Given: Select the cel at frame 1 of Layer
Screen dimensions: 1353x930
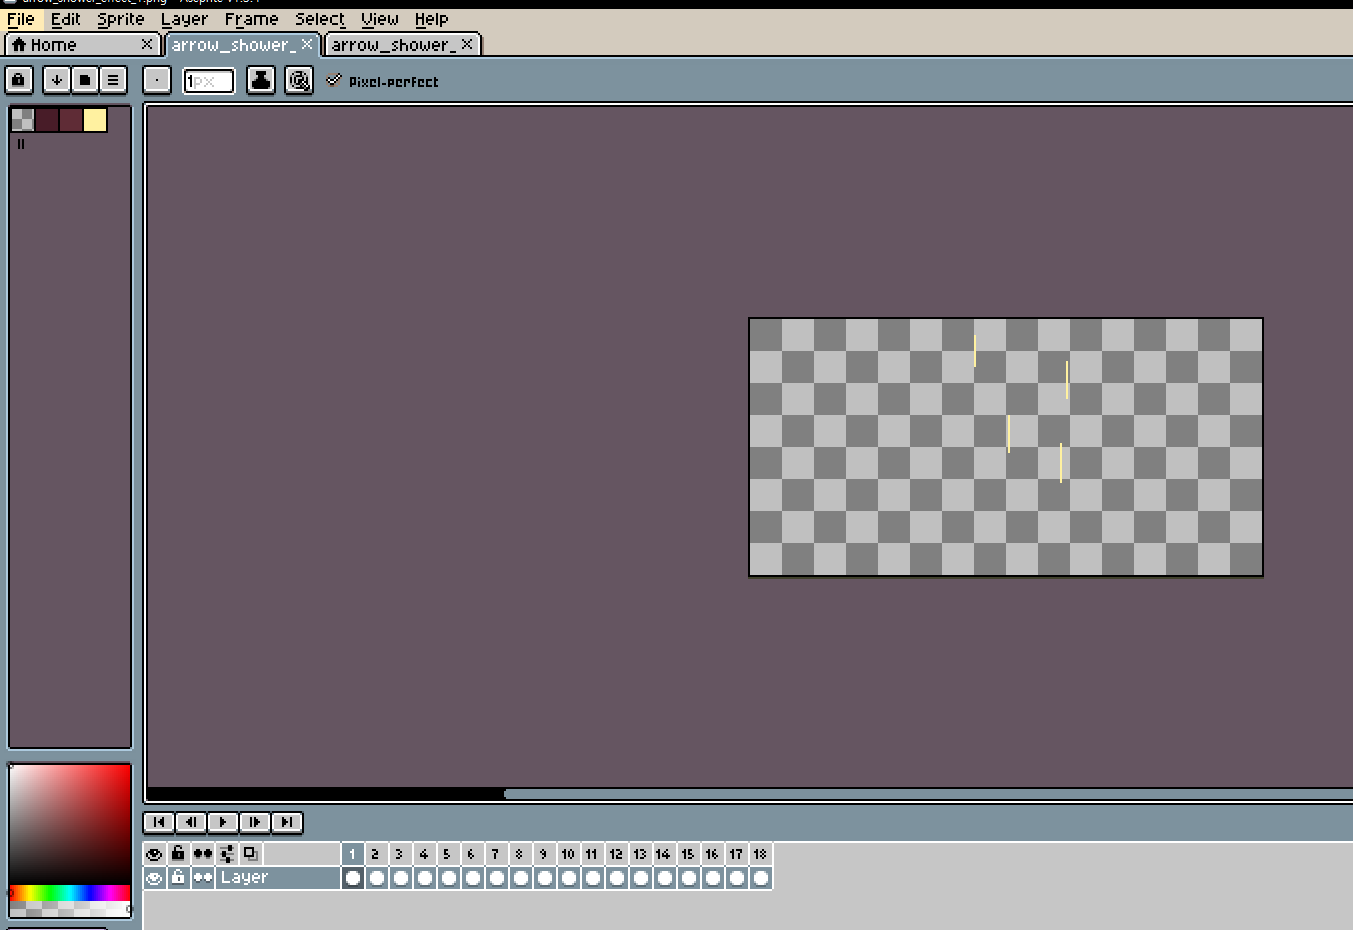Looking at the screenshot, I should (x=353, y=878).
